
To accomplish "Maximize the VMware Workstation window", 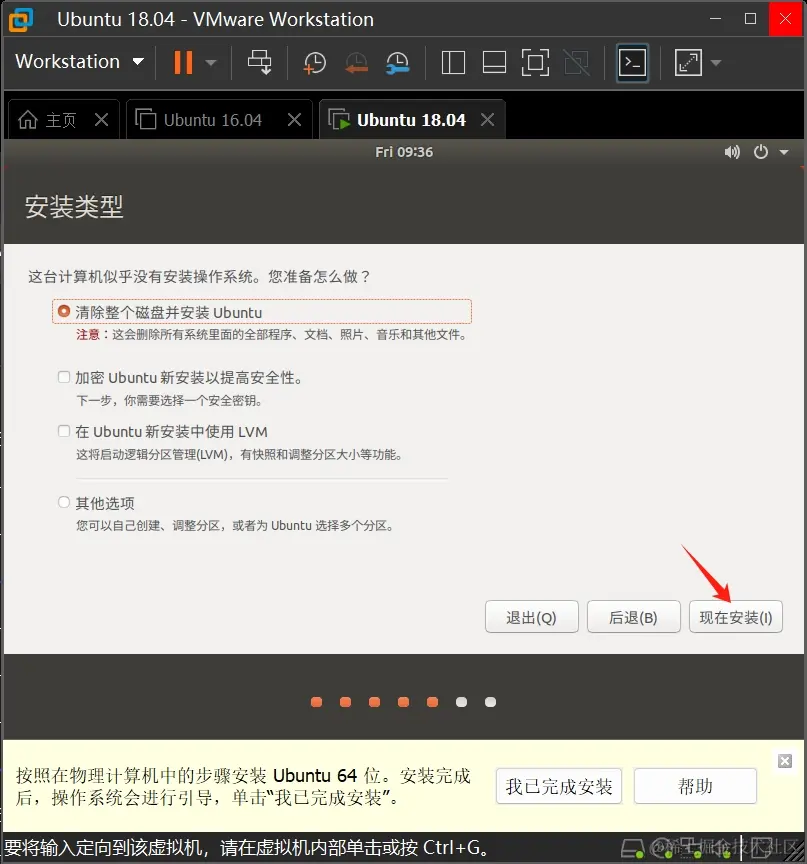I will (x=750, y=19).
